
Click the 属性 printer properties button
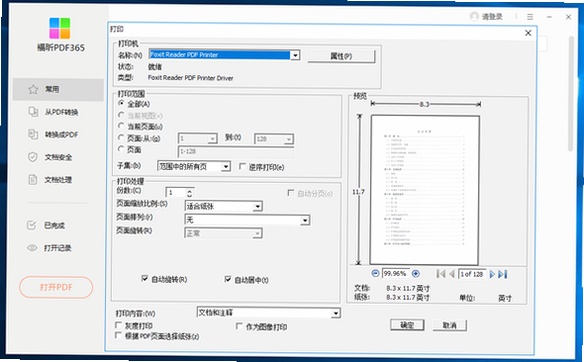pos(341,56)
